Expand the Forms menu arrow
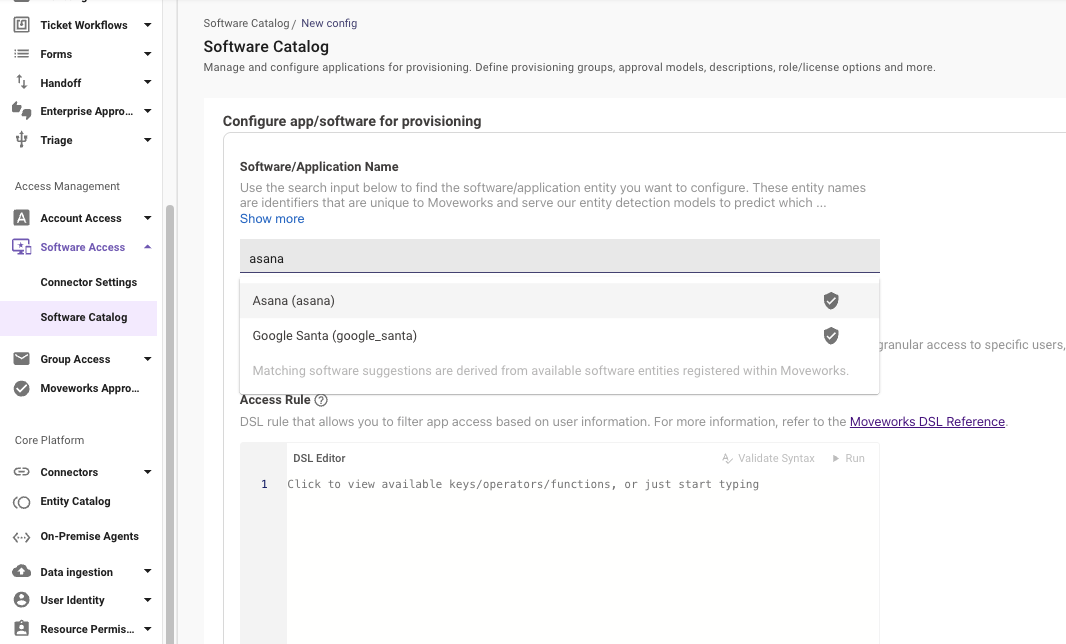1066x644 pixels. point(147,54)
